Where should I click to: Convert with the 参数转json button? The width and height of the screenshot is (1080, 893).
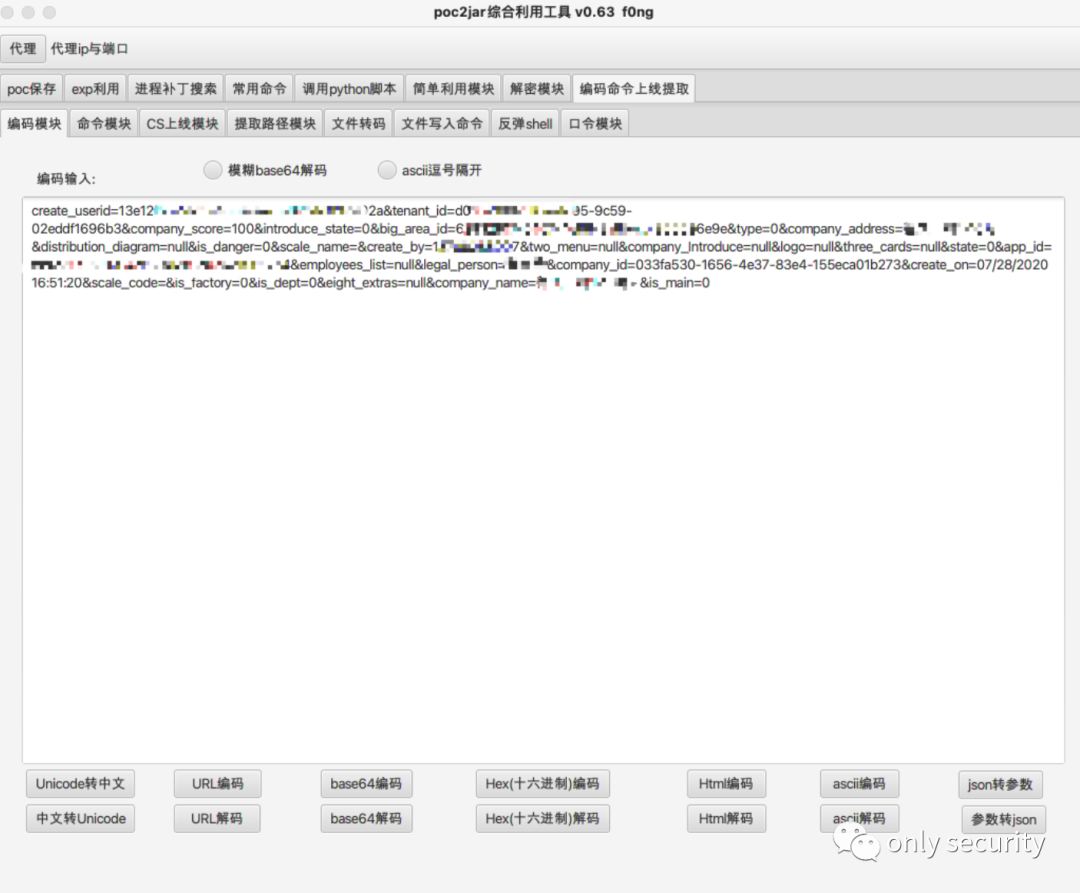click(1004, 819)
